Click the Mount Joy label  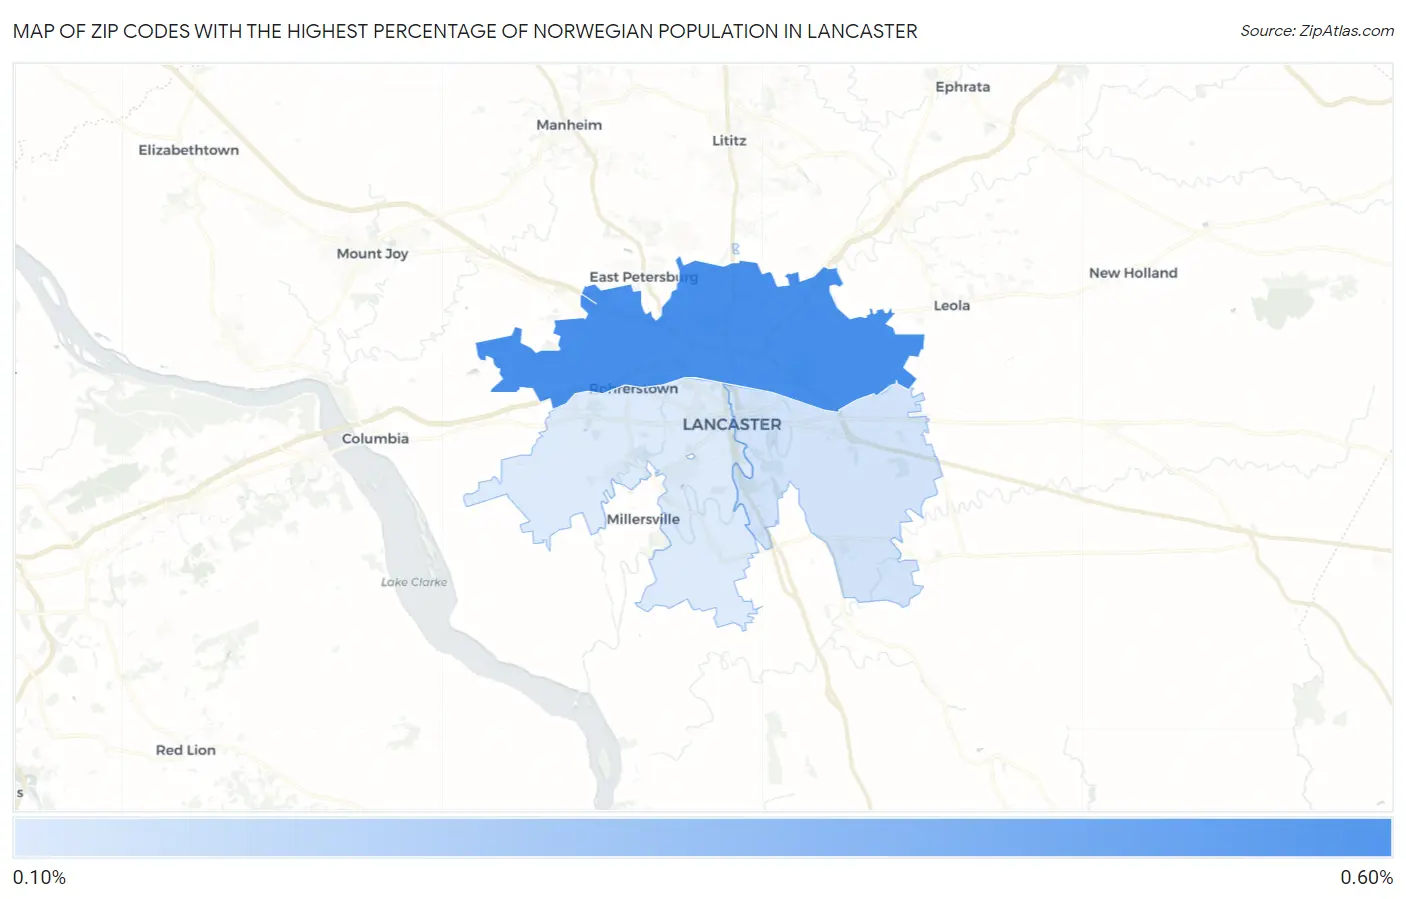coord(372,254)
